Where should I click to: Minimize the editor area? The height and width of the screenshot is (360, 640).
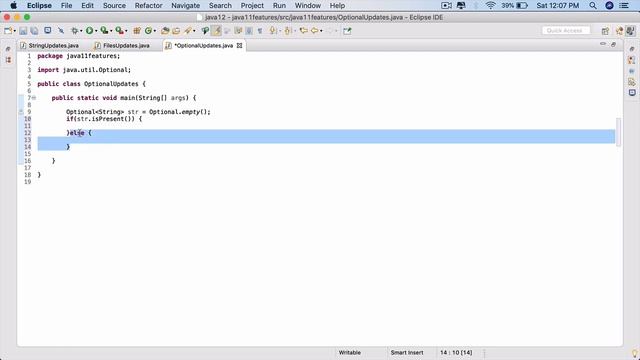click(x=603, y=44)
